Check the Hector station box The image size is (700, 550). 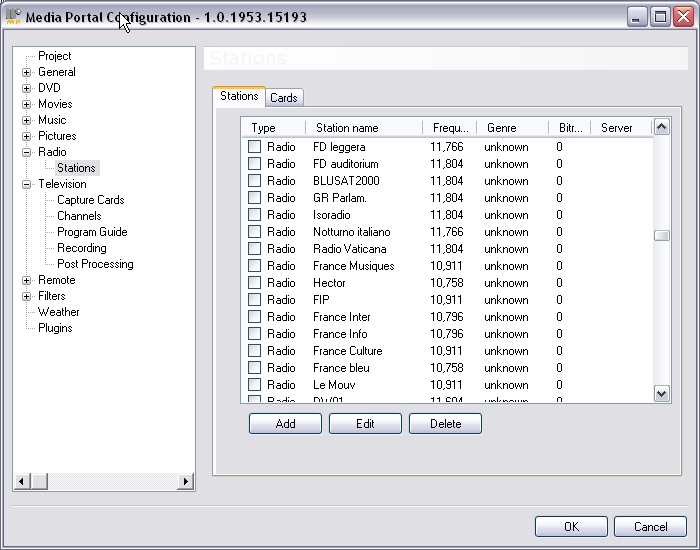tap(254, 282)
